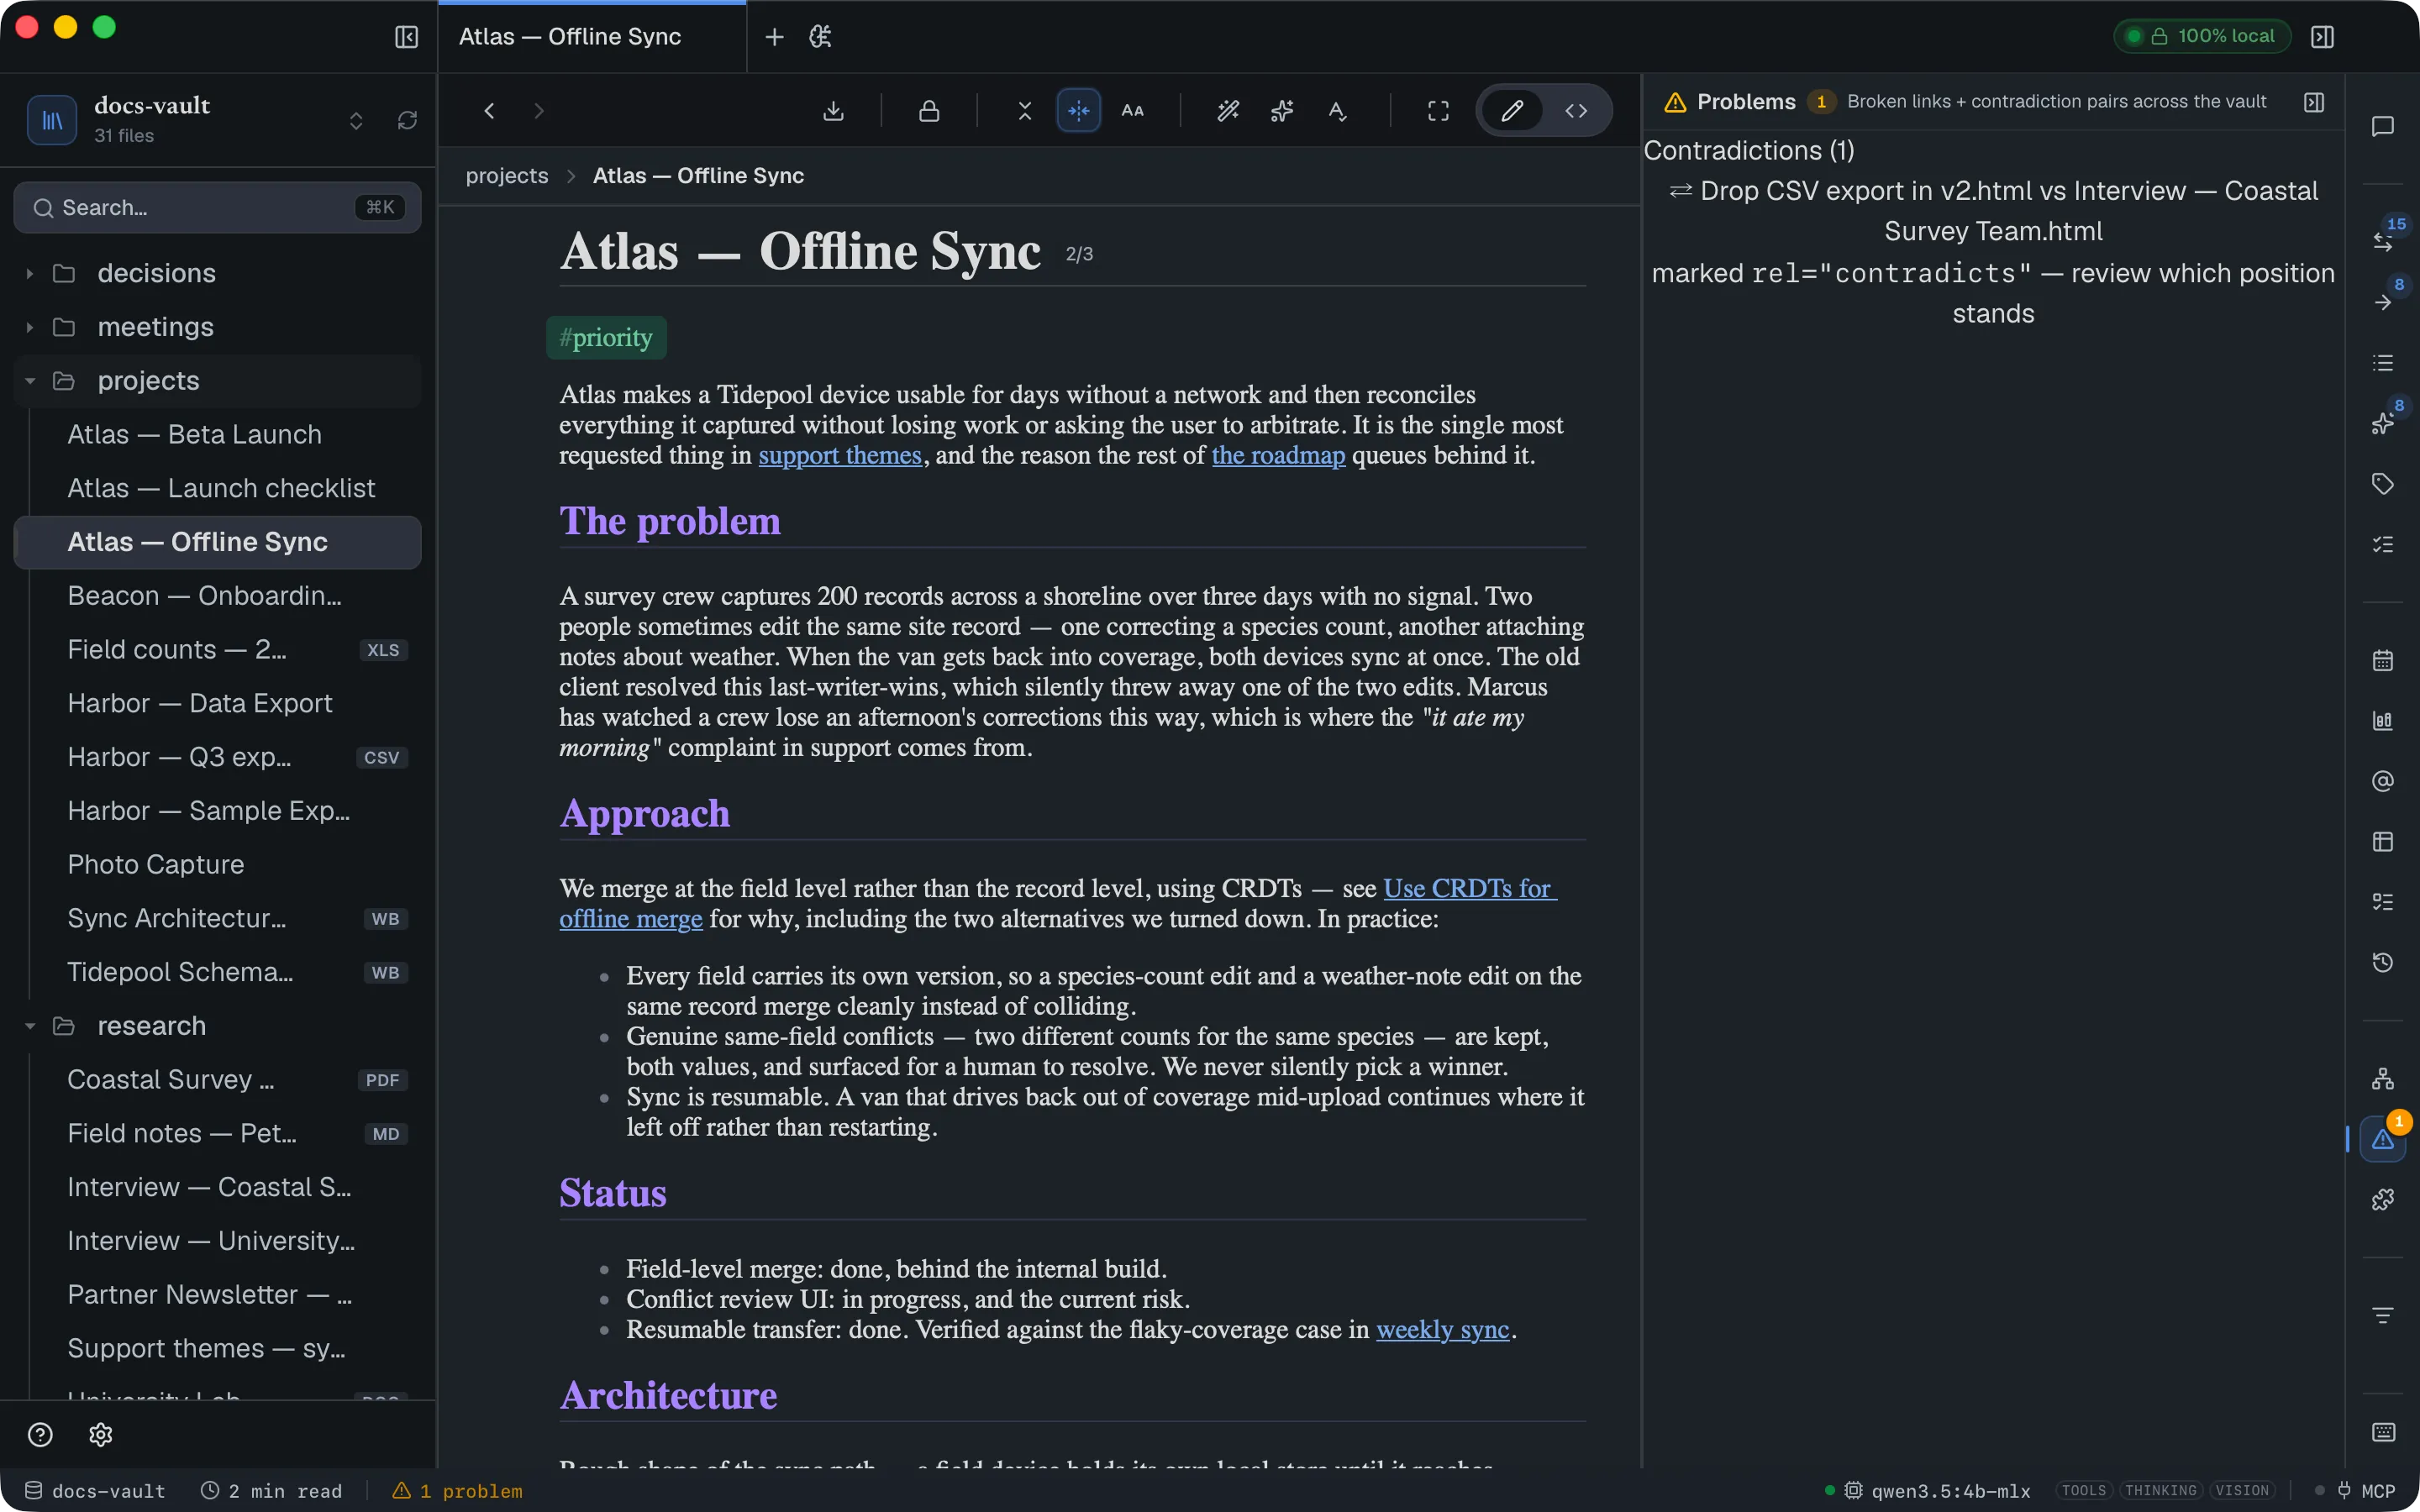This screenshot has height=1512, width=2420.
Task: Follow the support themes link
Action: [840, 455]
